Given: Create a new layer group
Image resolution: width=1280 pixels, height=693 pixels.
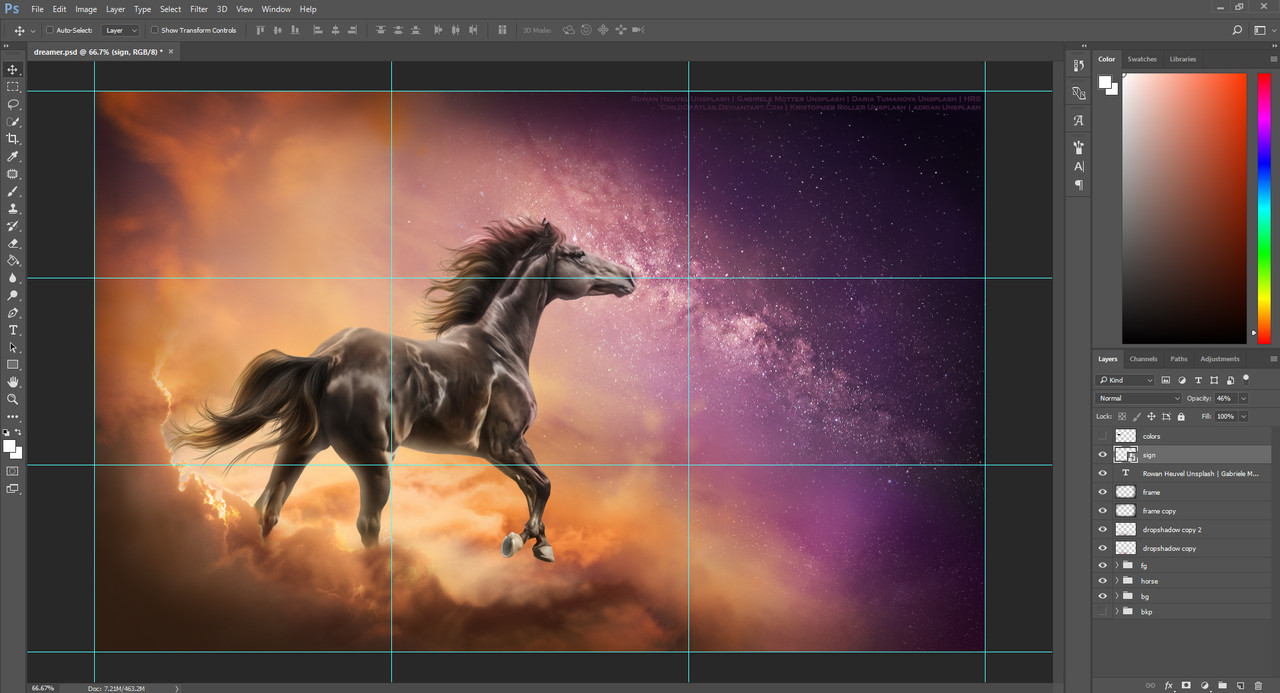Looking at the screenshot, I should [x=1222, y=685].
